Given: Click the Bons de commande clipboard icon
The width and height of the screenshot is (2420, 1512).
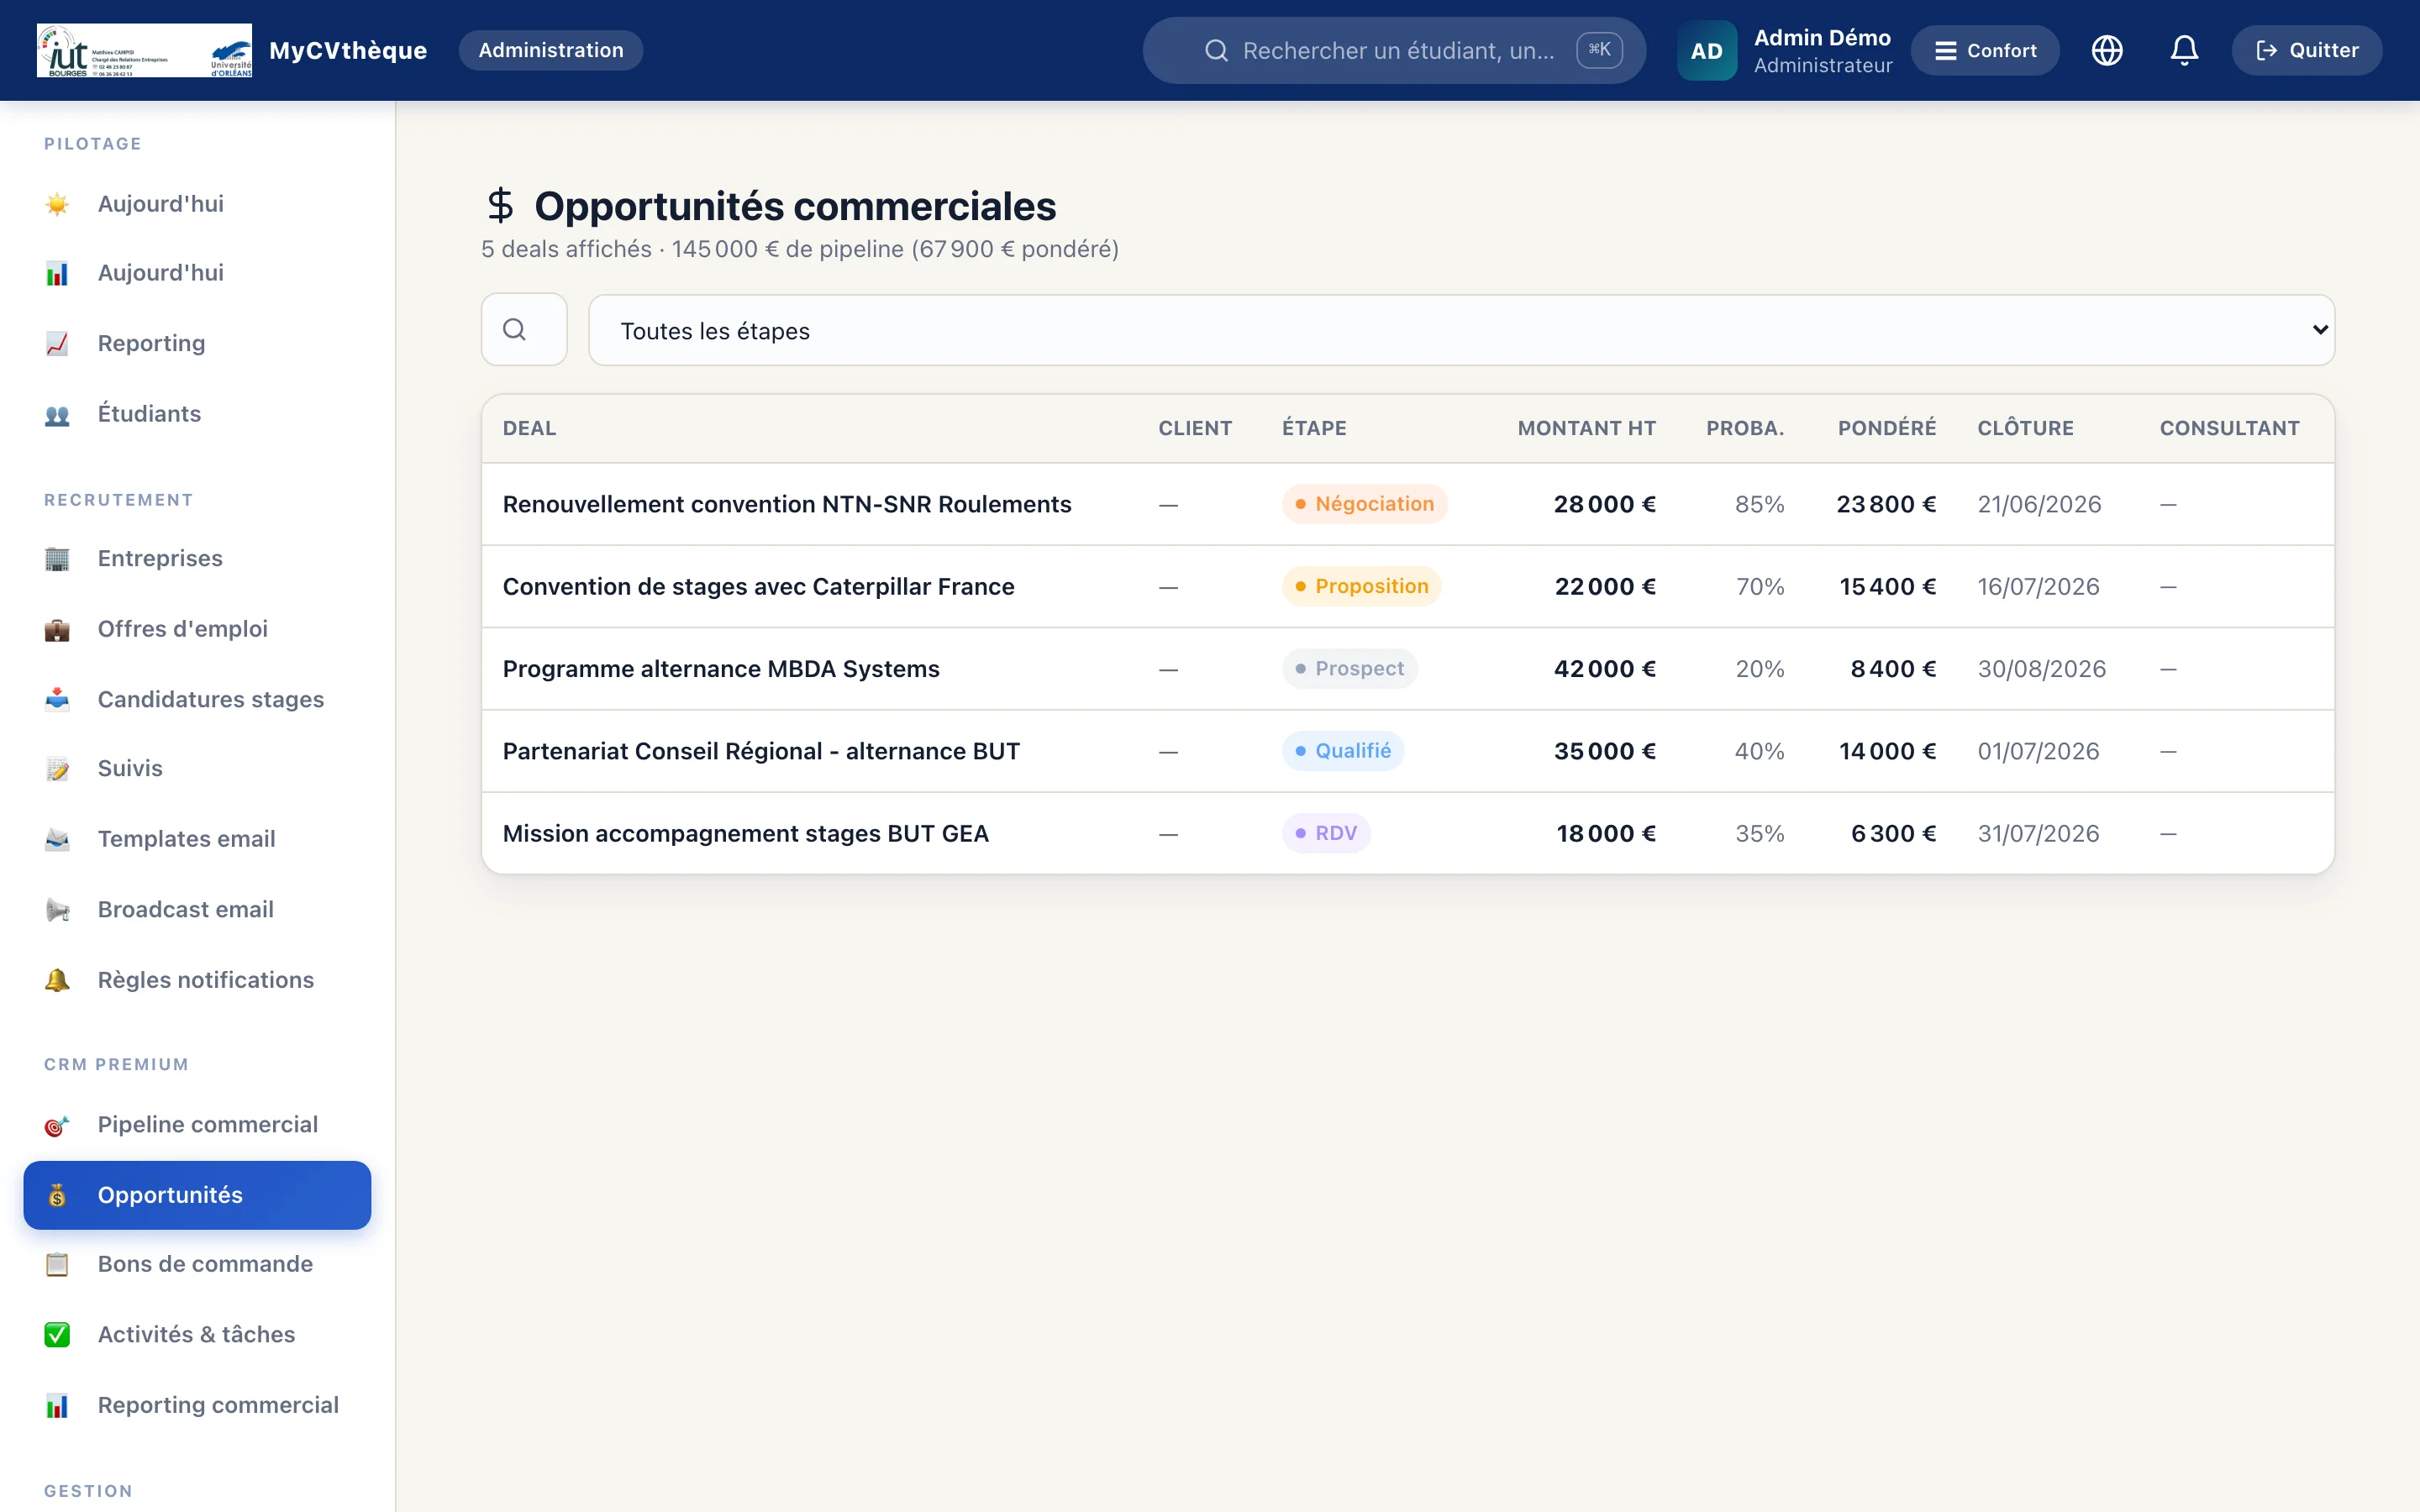Looking at the screenshot, I should (57, 1264).
